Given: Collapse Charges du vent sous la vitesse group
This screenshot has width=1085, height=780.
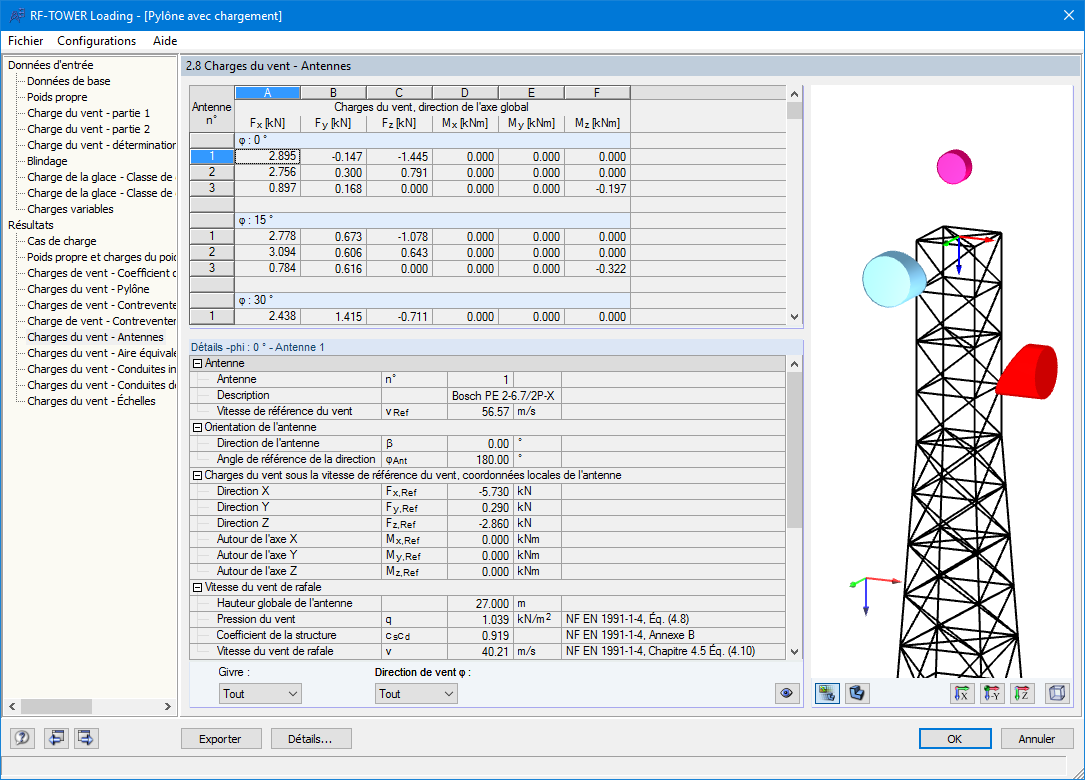Looking at the screenshot, I should [x=197, y=475].
